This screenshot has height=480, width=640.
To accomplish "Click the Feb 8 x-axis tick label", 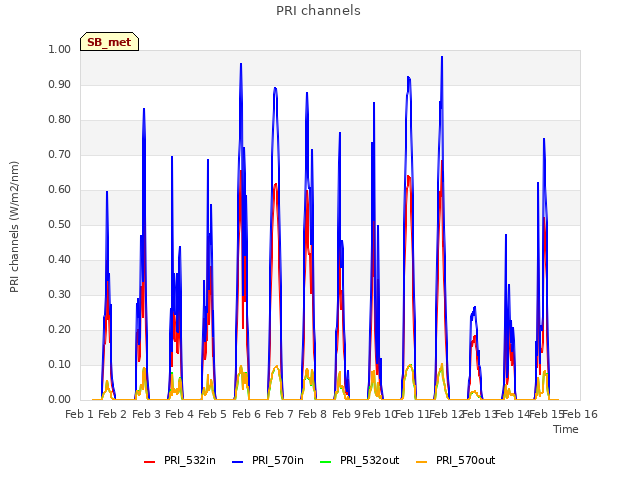I will click(313, 414).
